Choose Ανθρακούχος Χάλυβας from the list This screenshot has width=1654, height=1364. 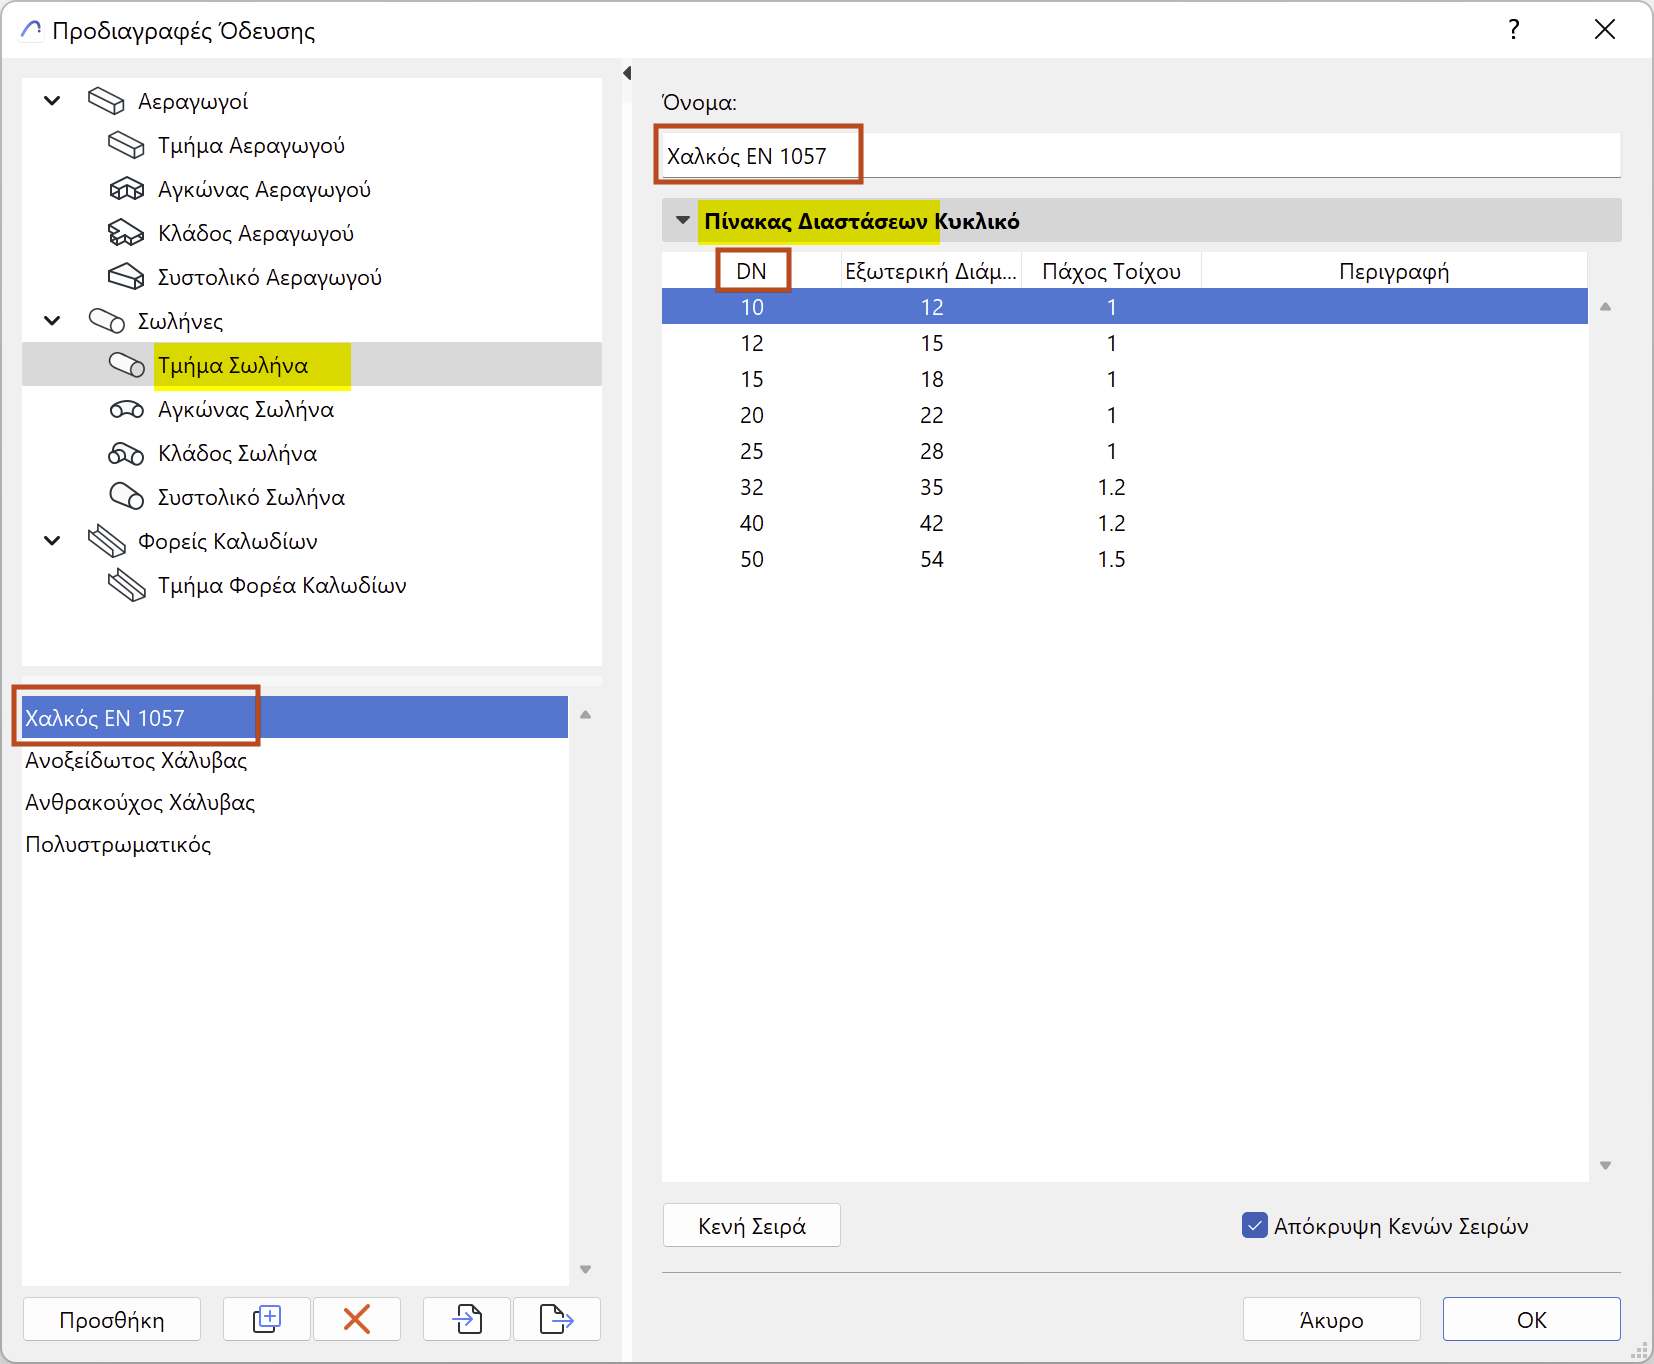point(295,802)
